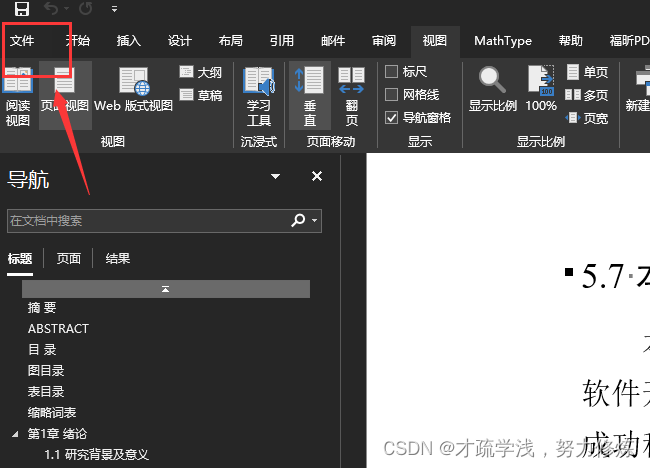Collapse the 第1章 绪论 tree arrow
Screen dimensions: 650x468
pos(15,434)
